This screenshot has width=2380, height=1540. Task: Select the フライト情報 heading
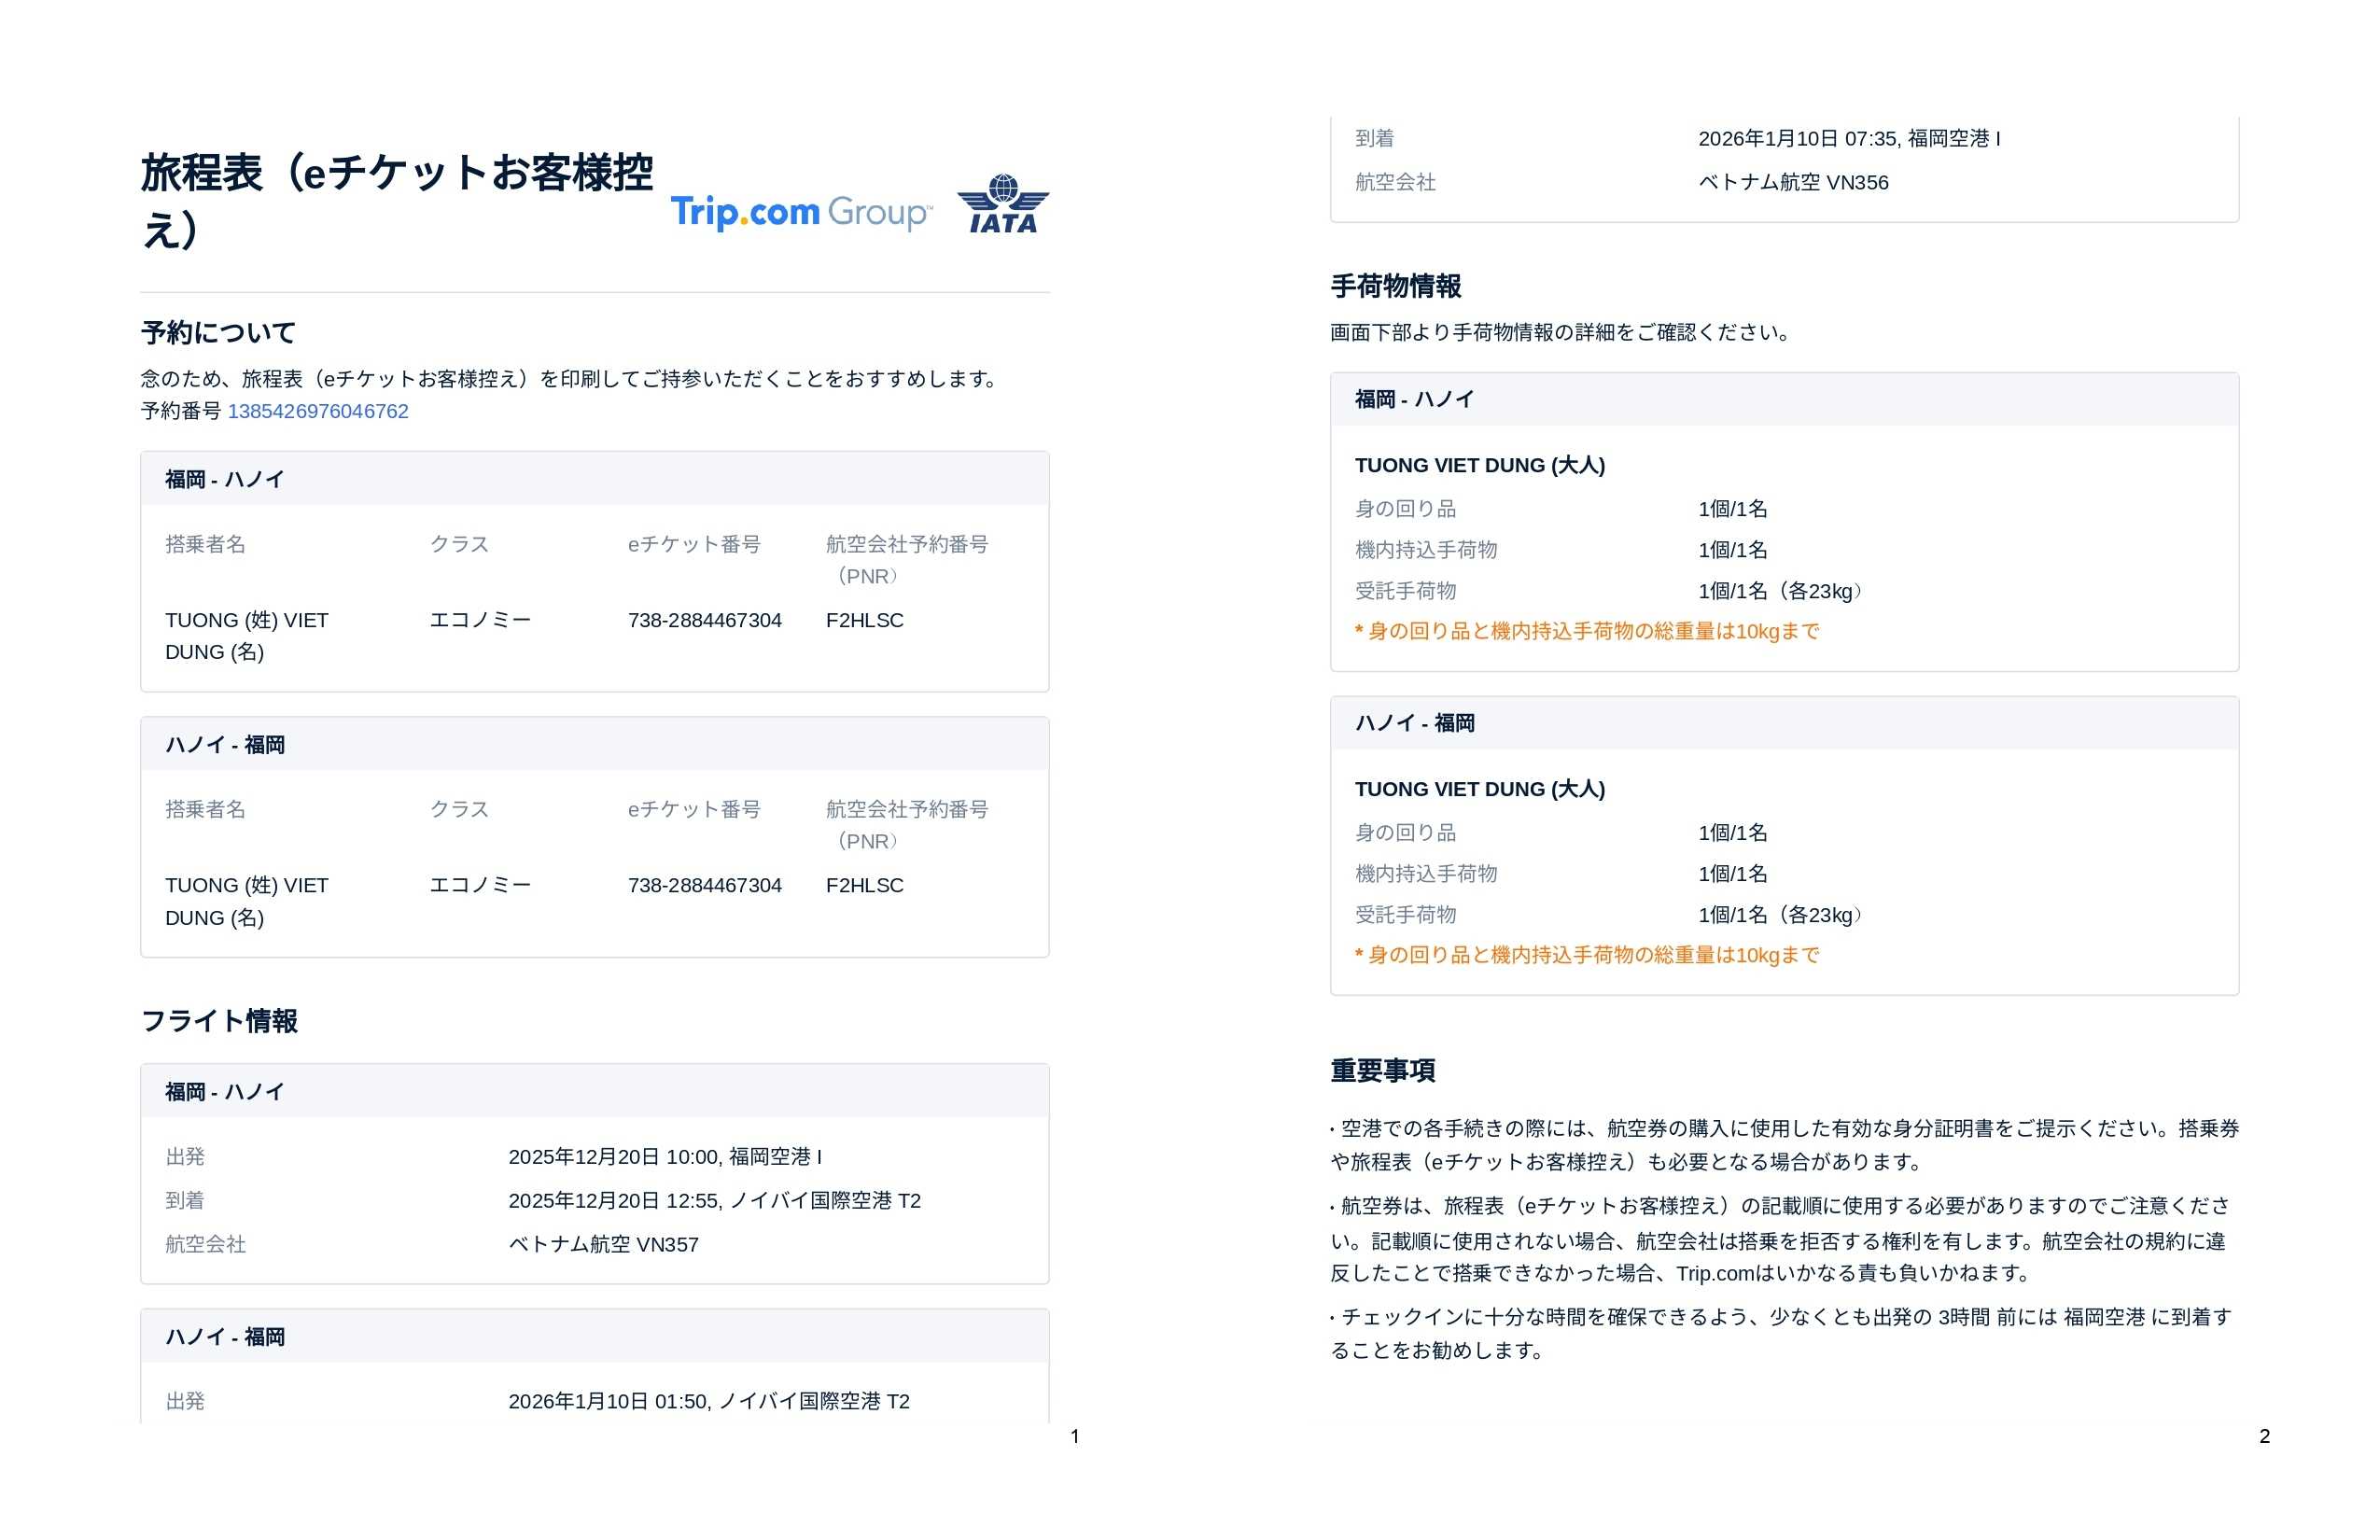click(x=219, y=1020)
